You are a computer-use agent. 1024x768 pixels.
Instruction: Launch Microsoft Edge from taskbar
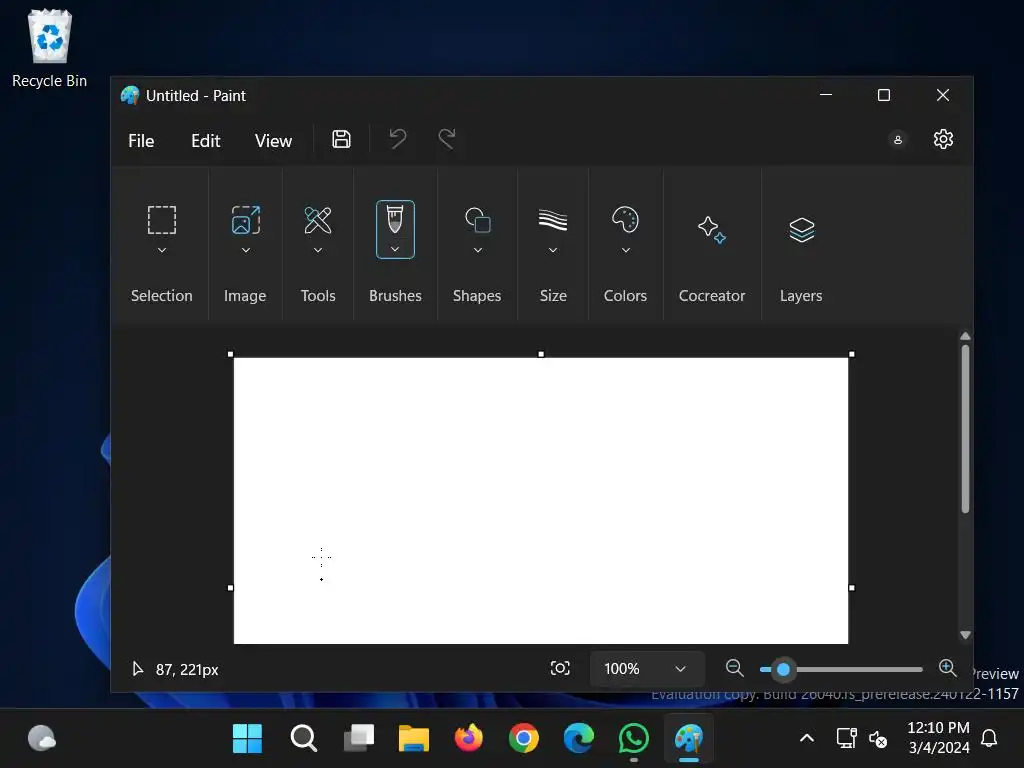(579, 739)
